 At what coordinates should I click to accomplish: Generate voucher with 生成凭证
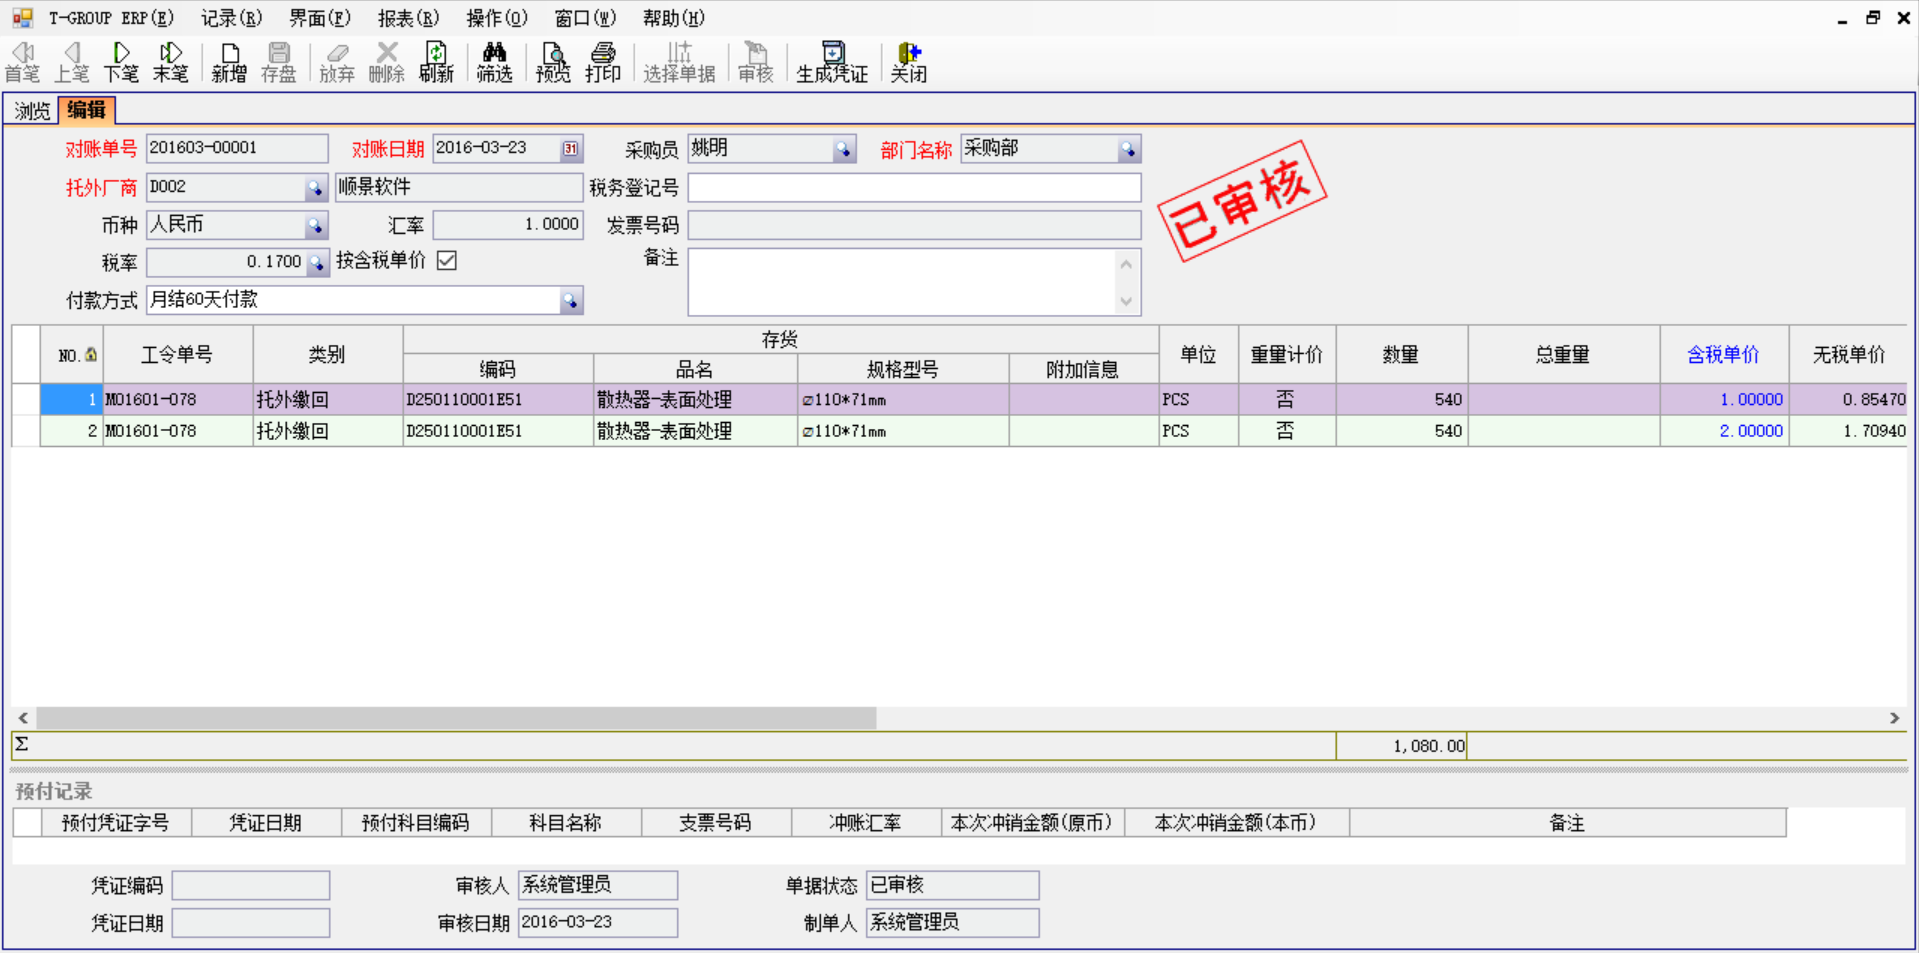click(832, 62)
